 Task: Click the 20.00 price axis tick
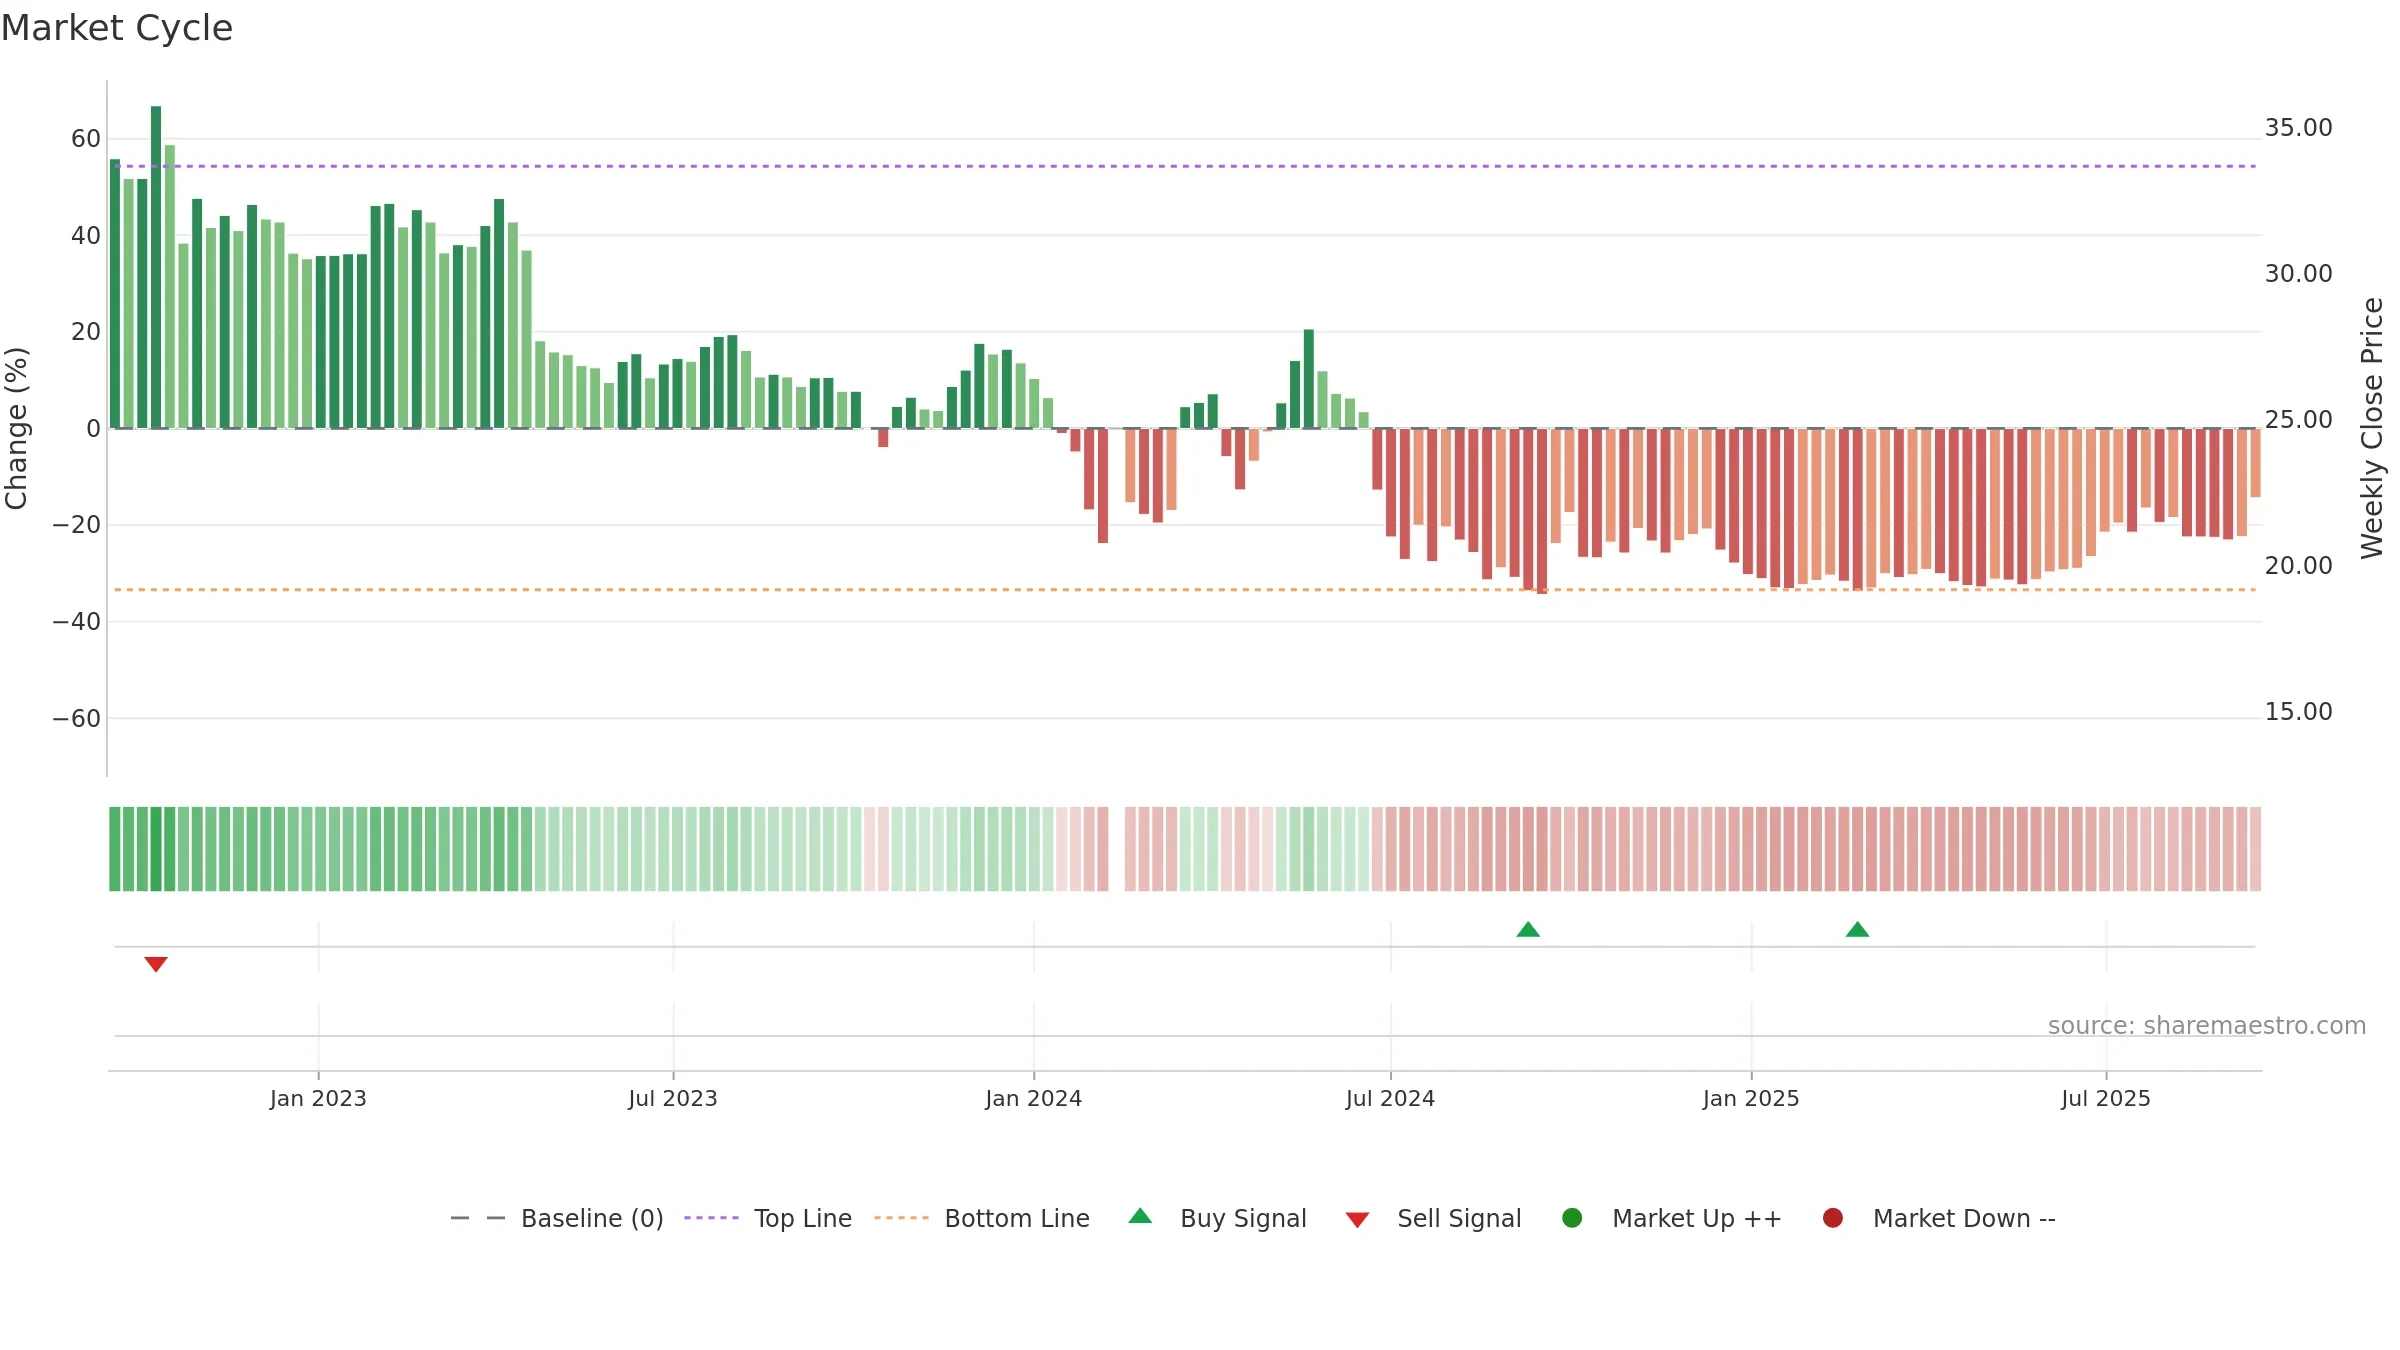(x=2298, y=566)
